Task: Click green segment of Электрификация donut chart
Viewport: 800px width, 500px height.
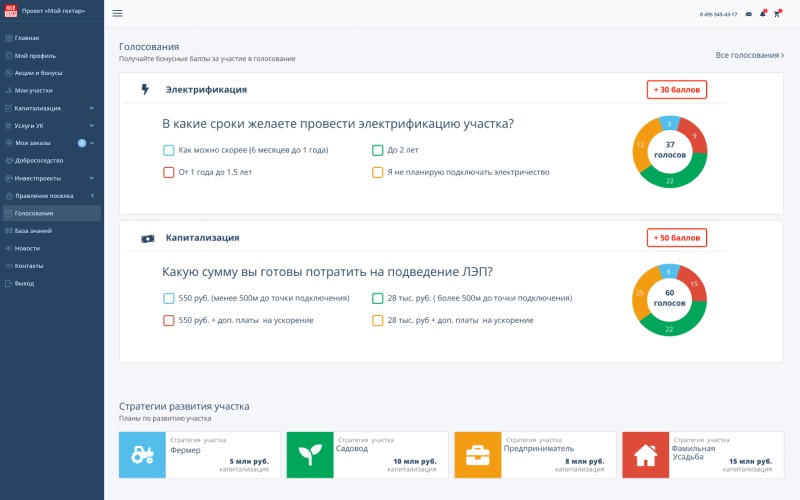Action: point(670,180)
